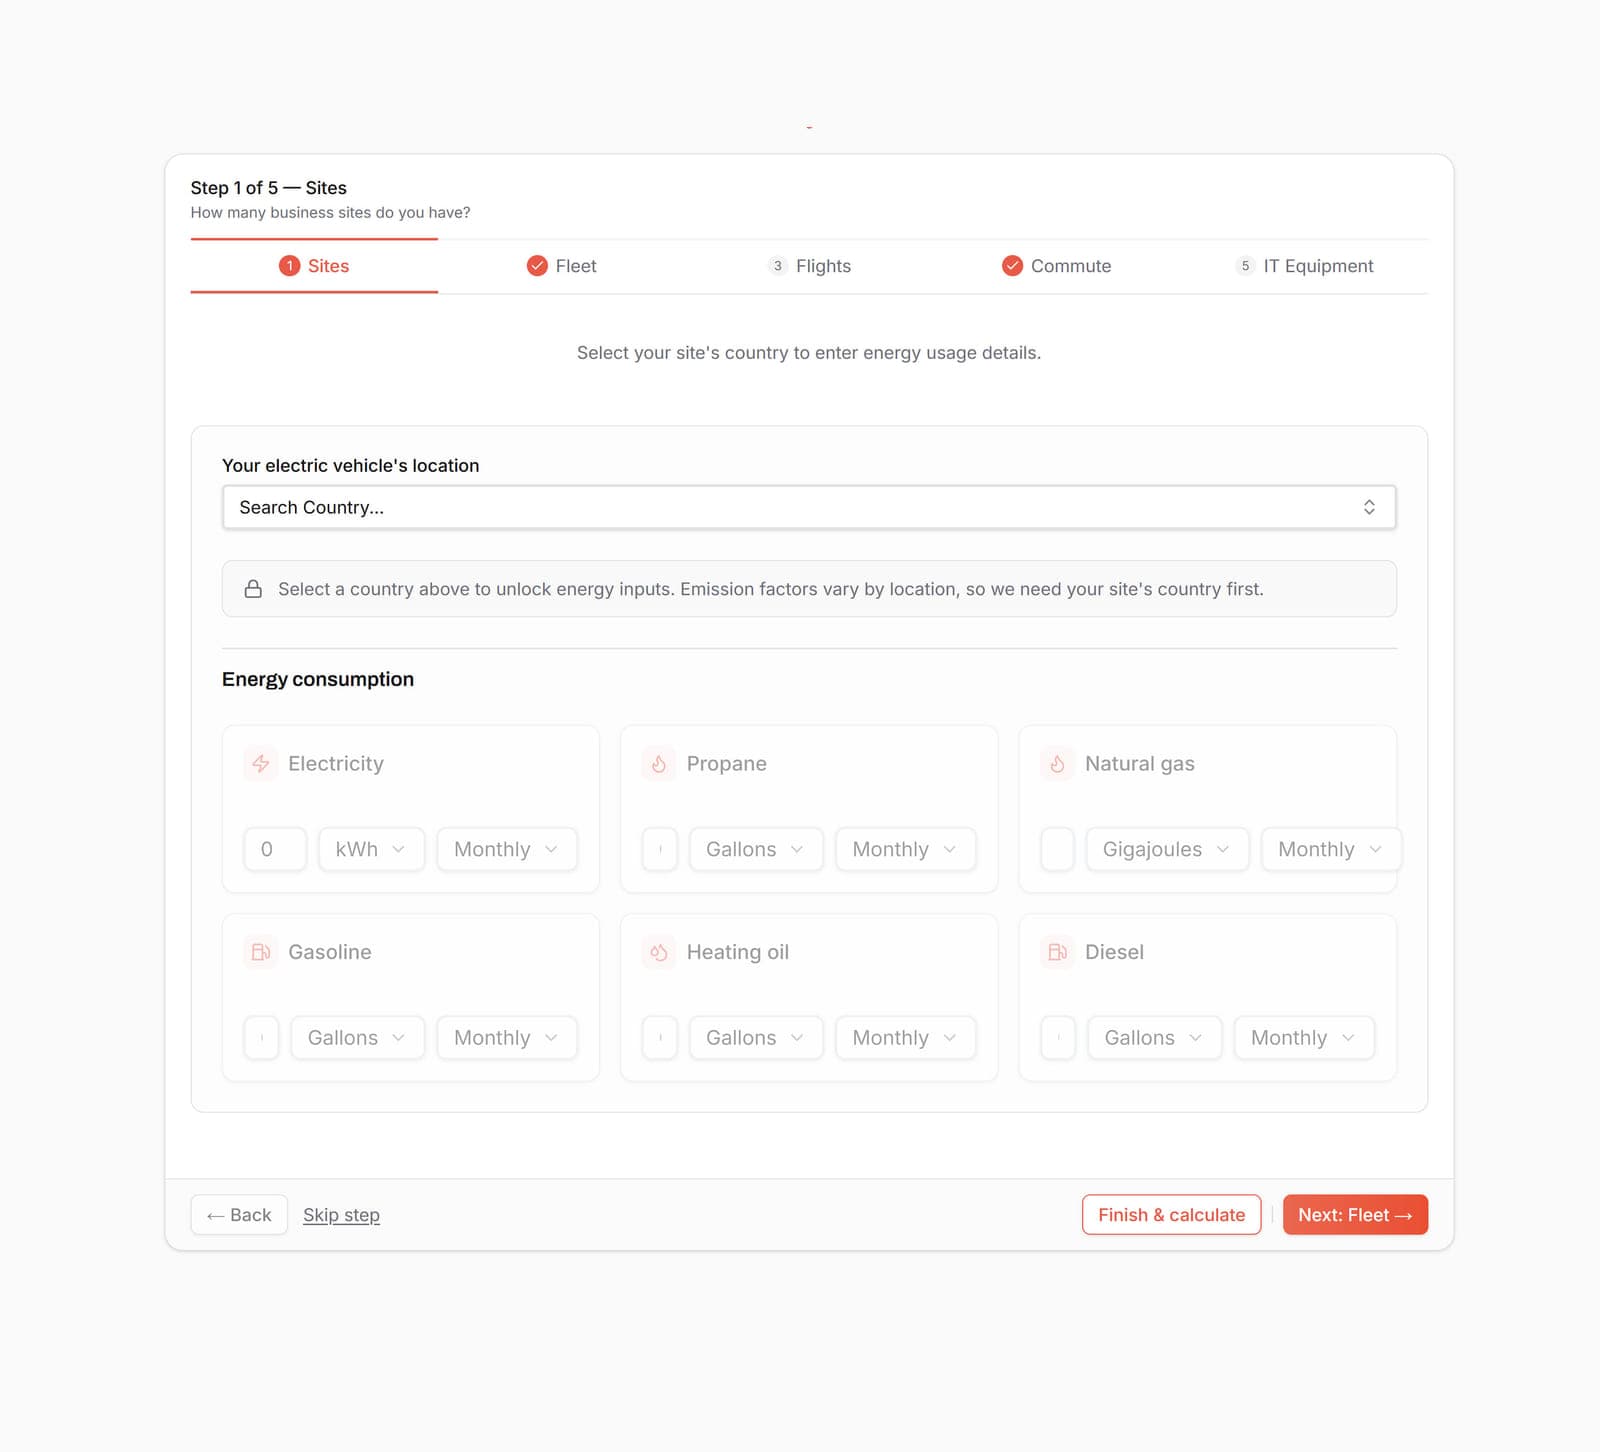Click the Back button
This screenshot has height=1452, width=1600.
point(239,1215)
